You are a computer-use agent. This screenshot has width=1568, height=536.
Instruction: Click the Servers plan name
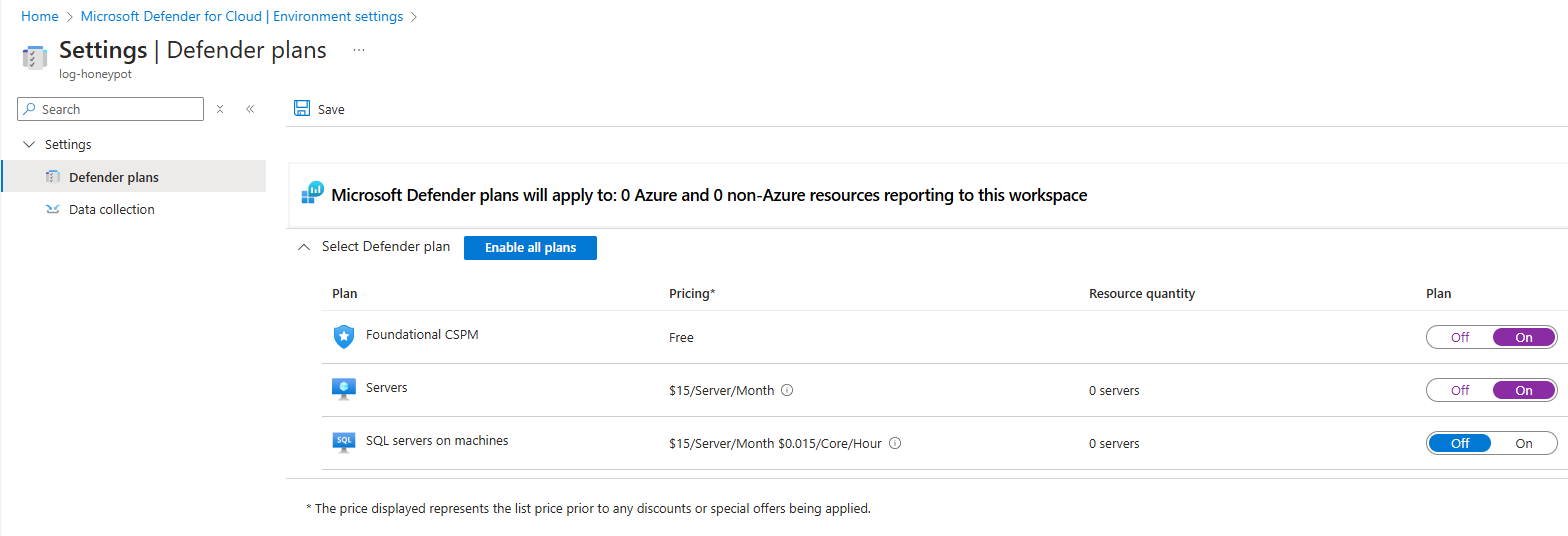(x=387, y=387)
